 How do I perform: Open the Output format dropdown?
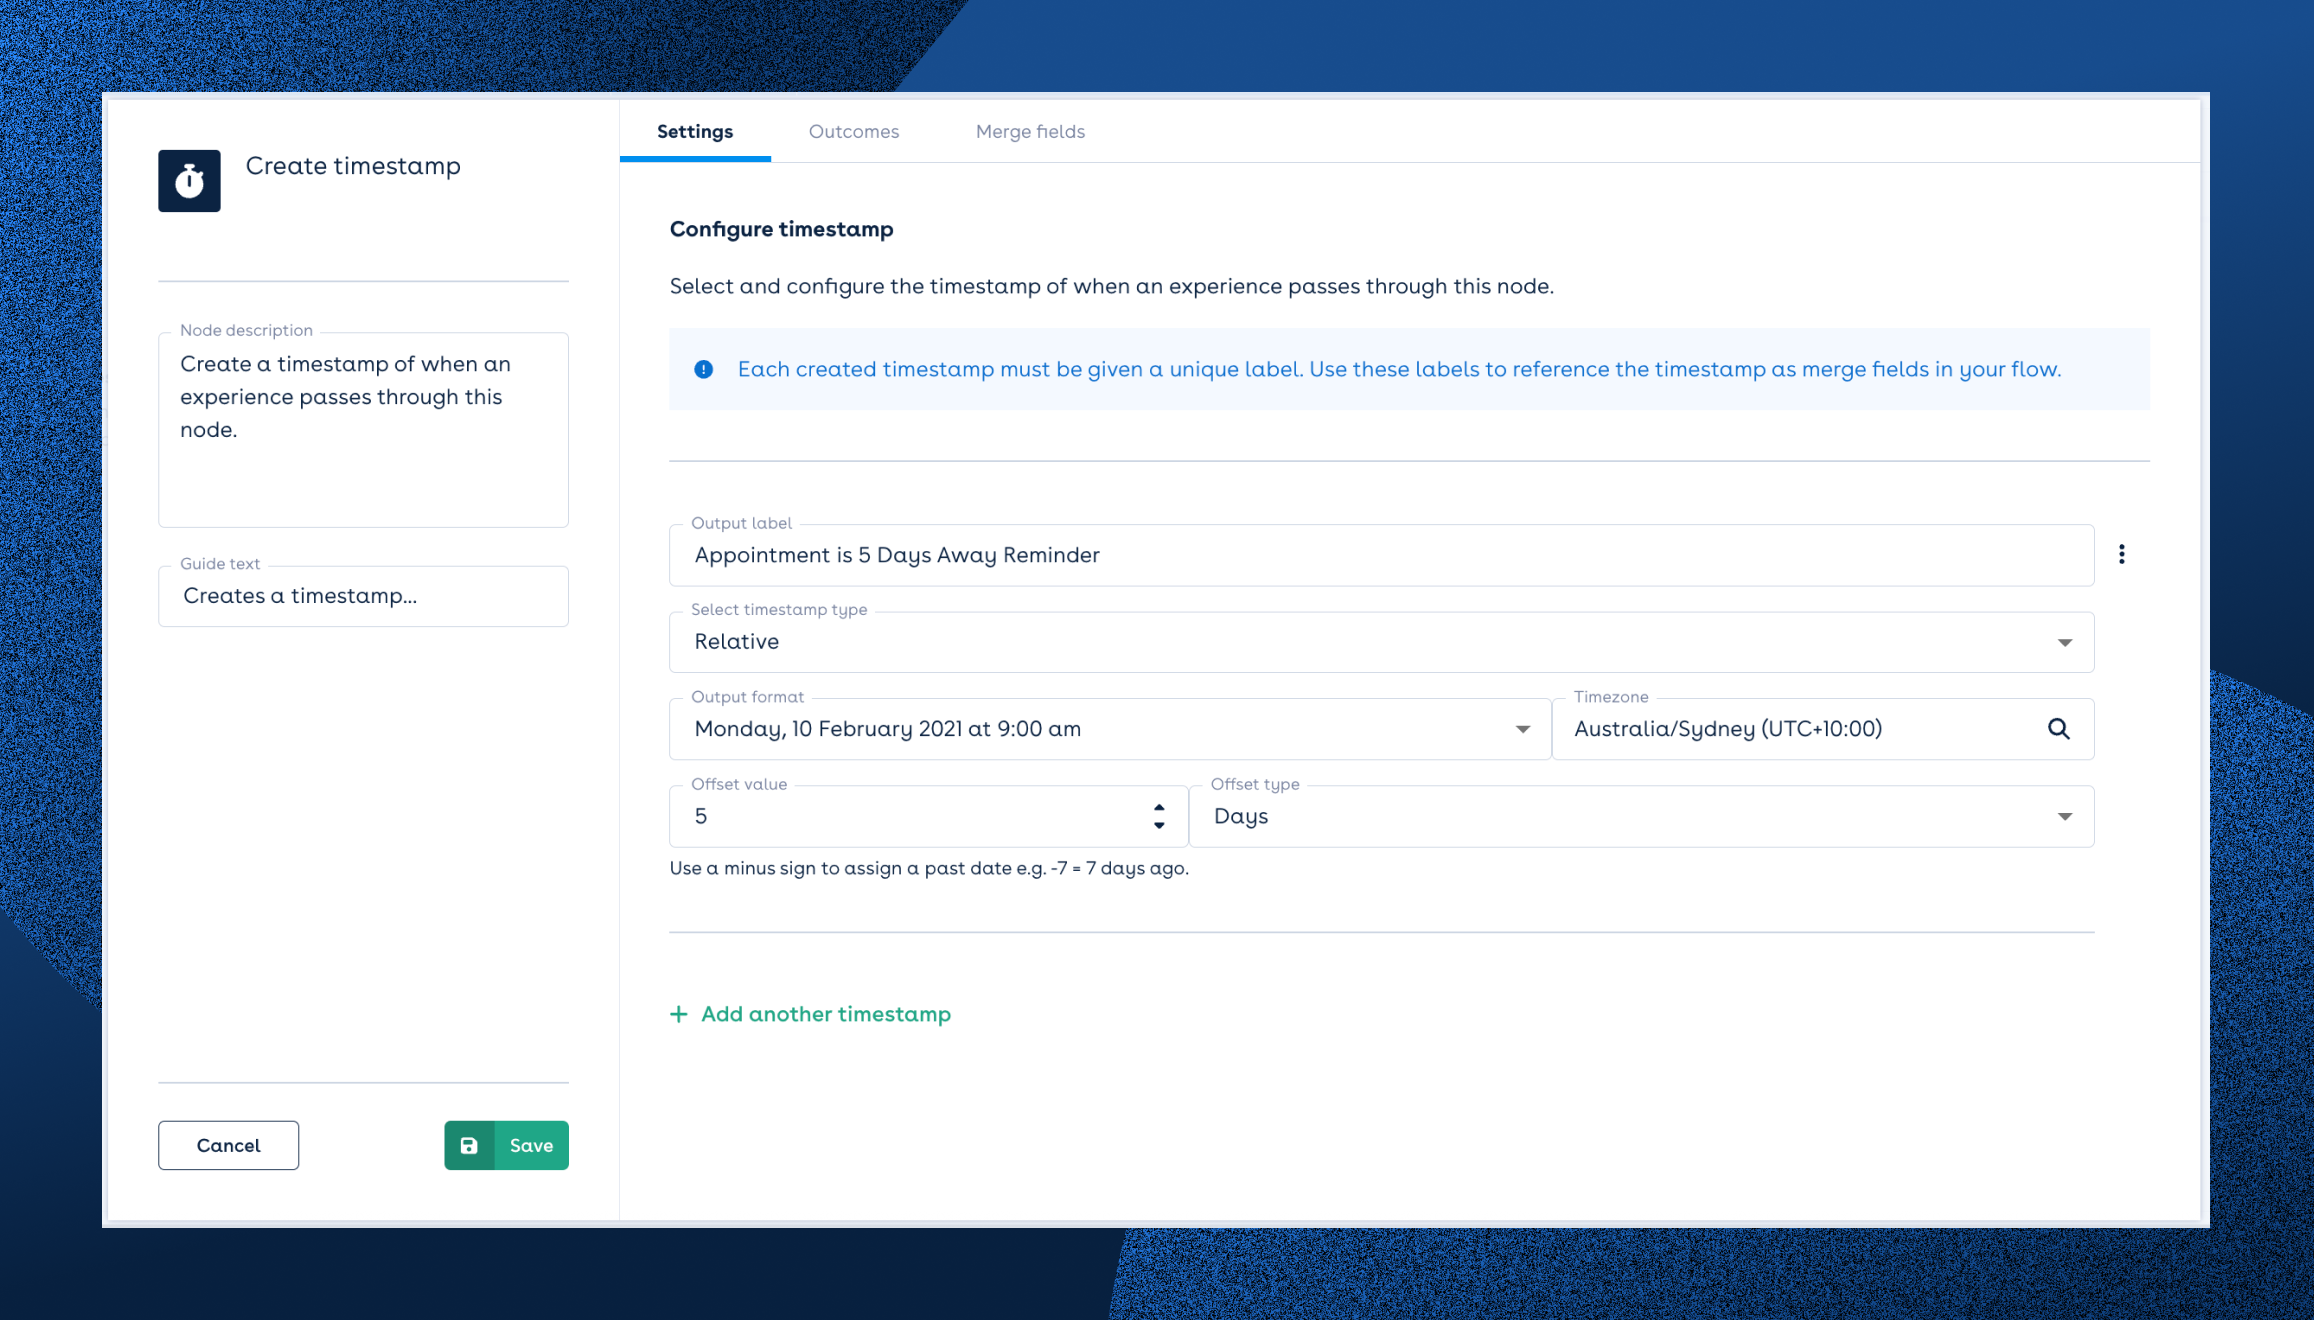tap(1522, 729)
